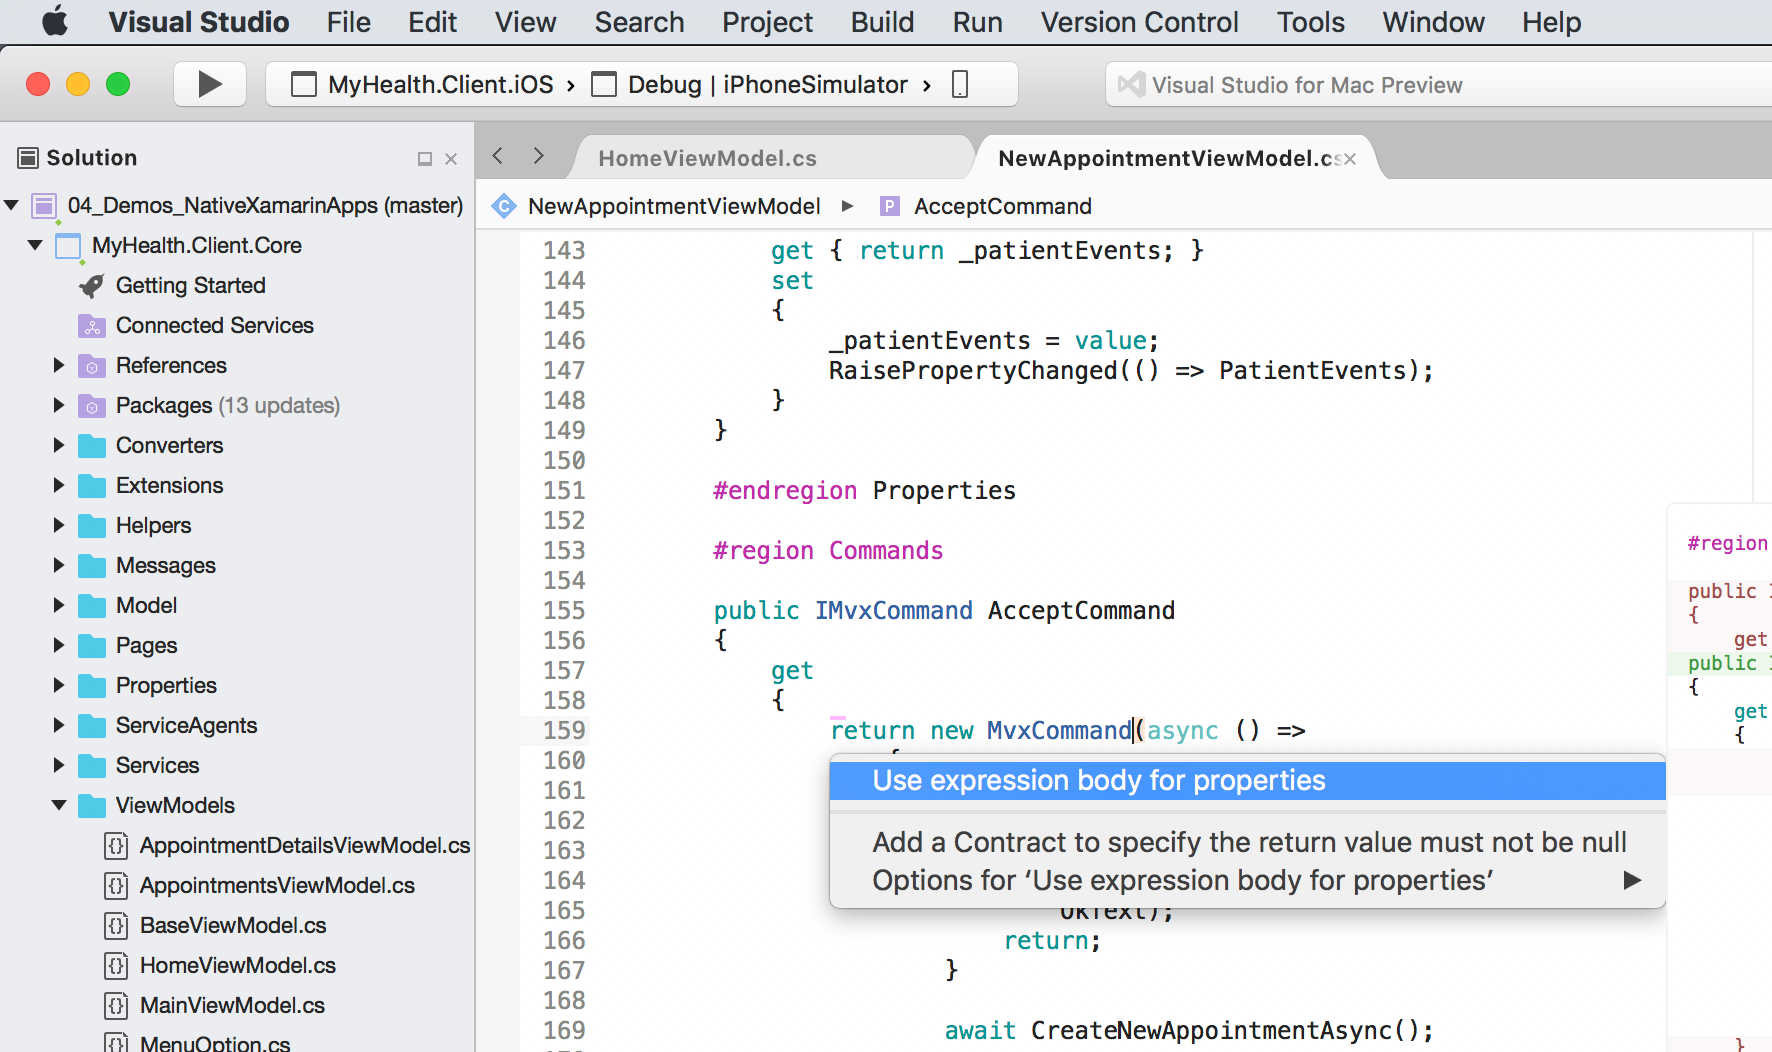Click the Solution pad header icon
The image size is (1772, 1052).
pos(28,158)
